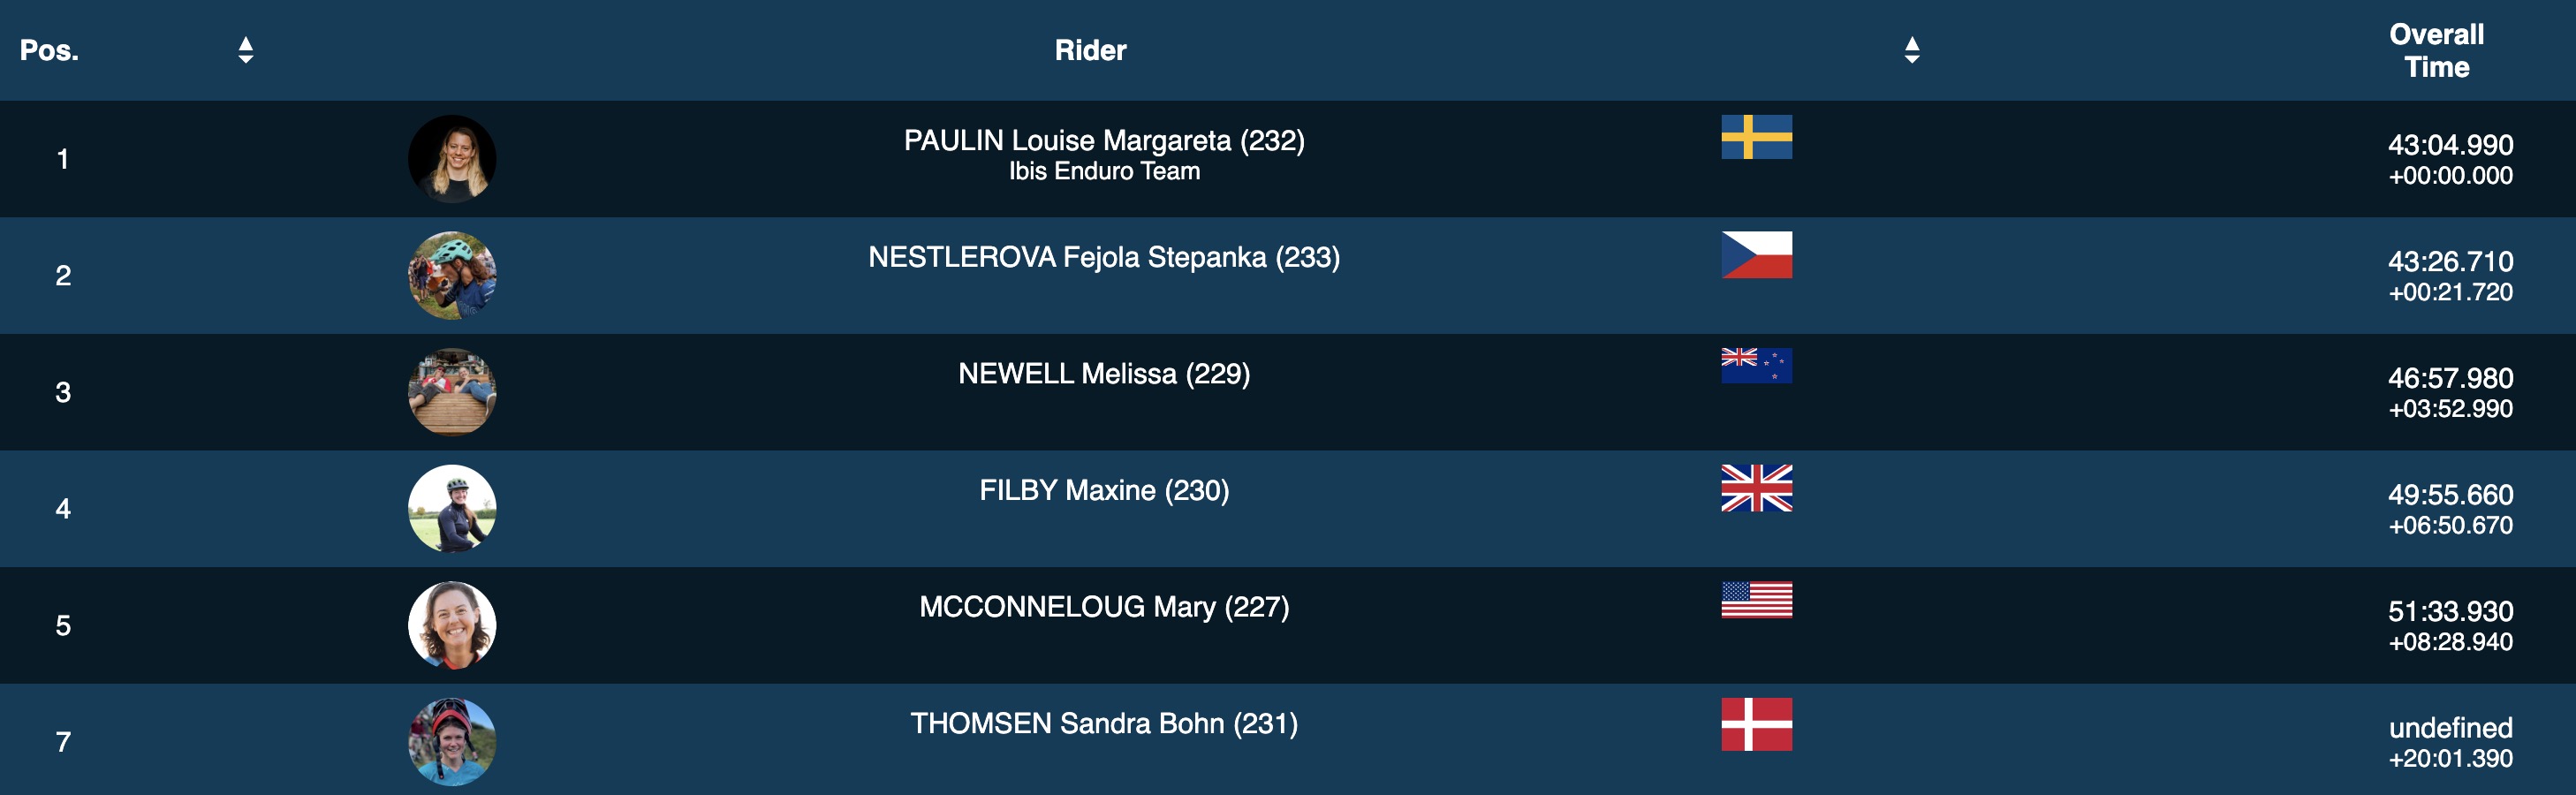This screenshot has width=2576, height=795.
Task: Click the Rider column header text
Action: point(1090,50)
